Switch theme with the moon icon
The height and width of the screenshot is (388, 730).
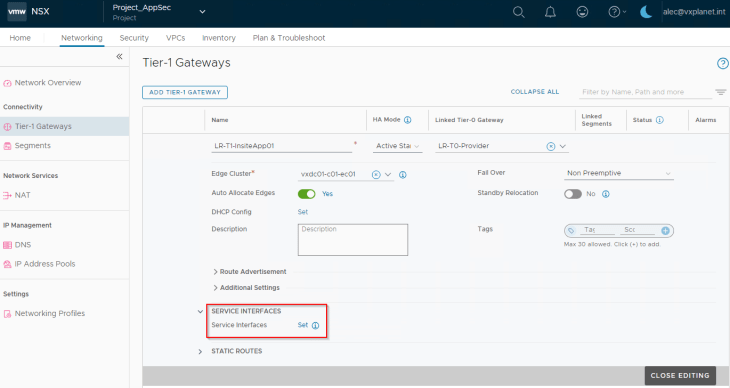646,12
